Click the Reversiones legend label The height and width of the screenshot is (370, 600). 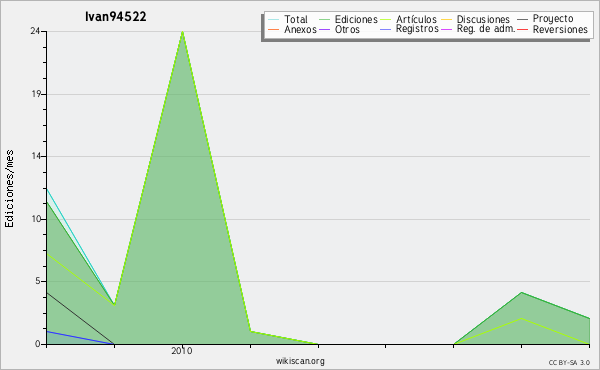click(x=560, y=29)
